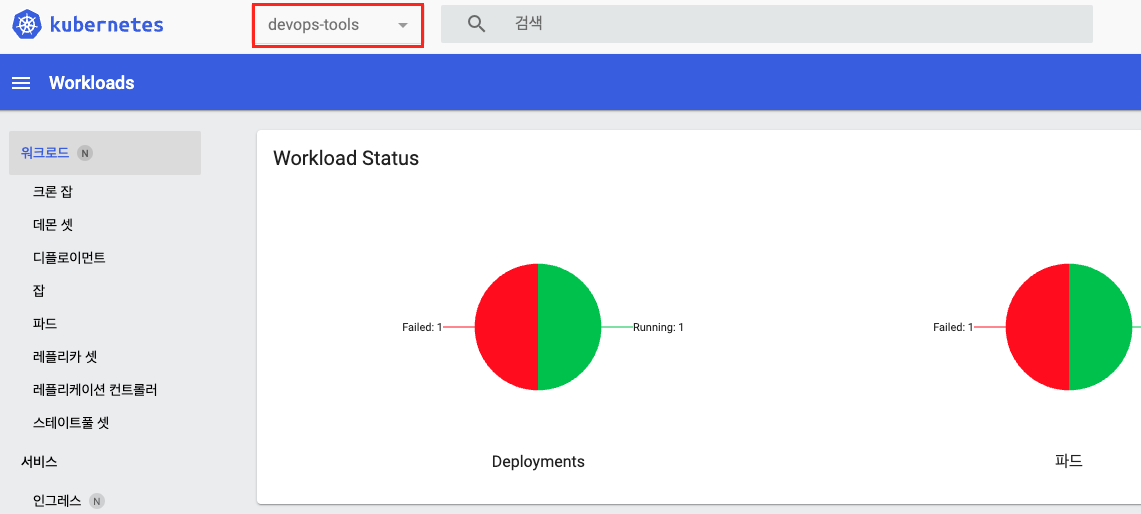Click the kubernetes wordmark text
1141x514 pixels.
point(107,25)
